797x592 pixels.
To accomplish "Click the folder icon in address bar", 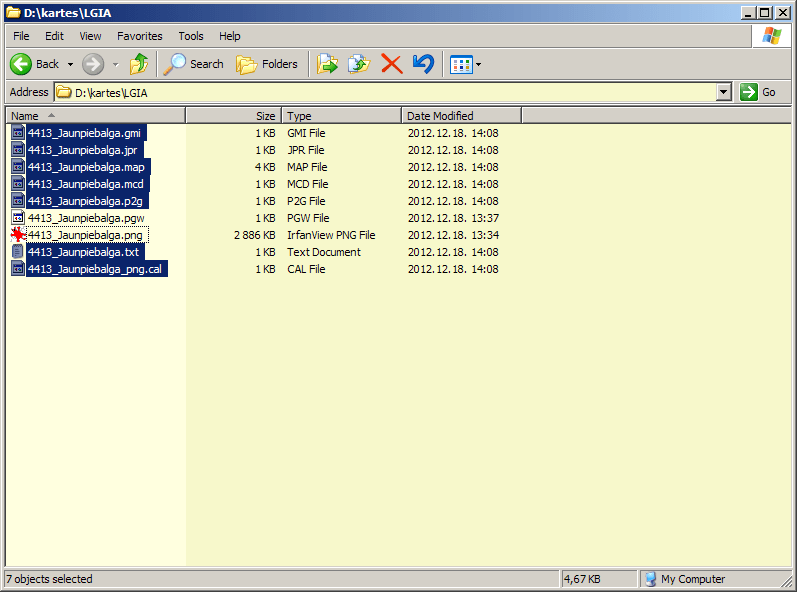I will point(64,92).
